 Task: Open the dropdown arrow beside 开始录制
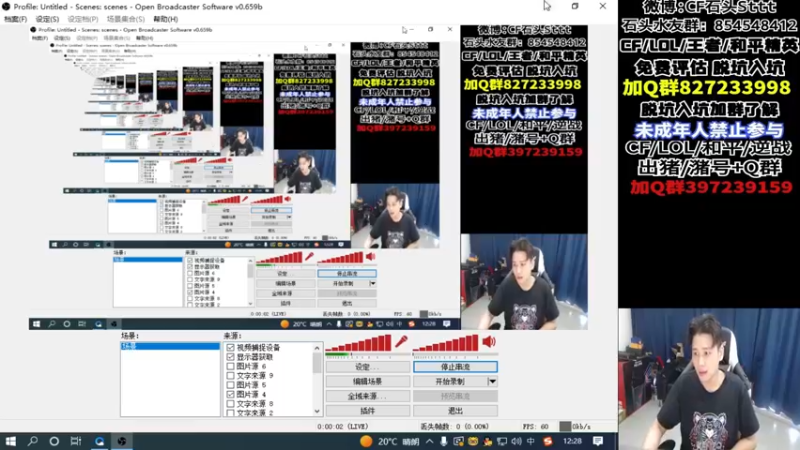coord(492,381)
